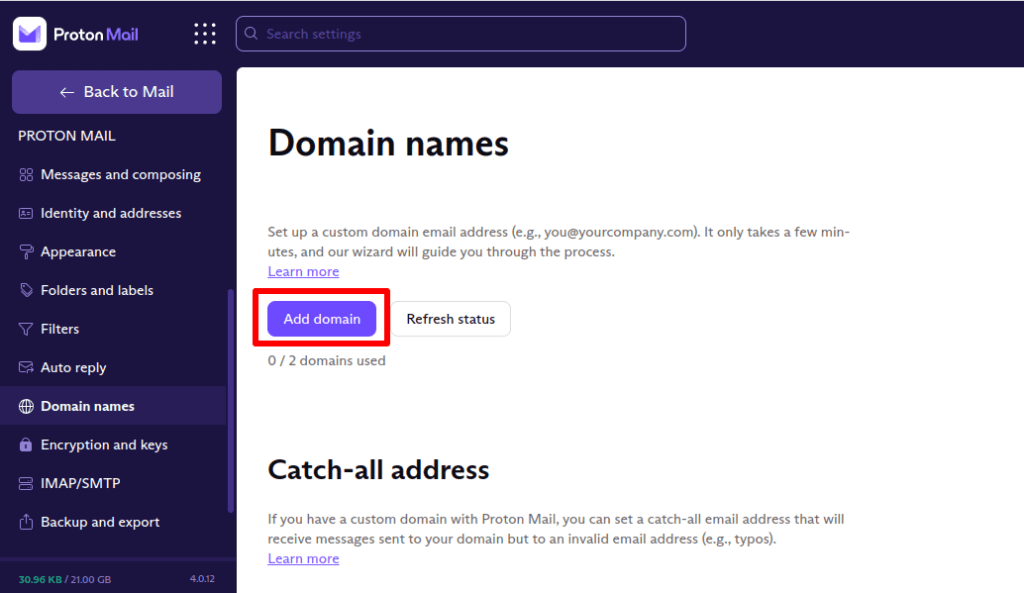Open Appearance settings via its icon
The height and width of the screenshot is (593, 1024).
click(24, 251)
